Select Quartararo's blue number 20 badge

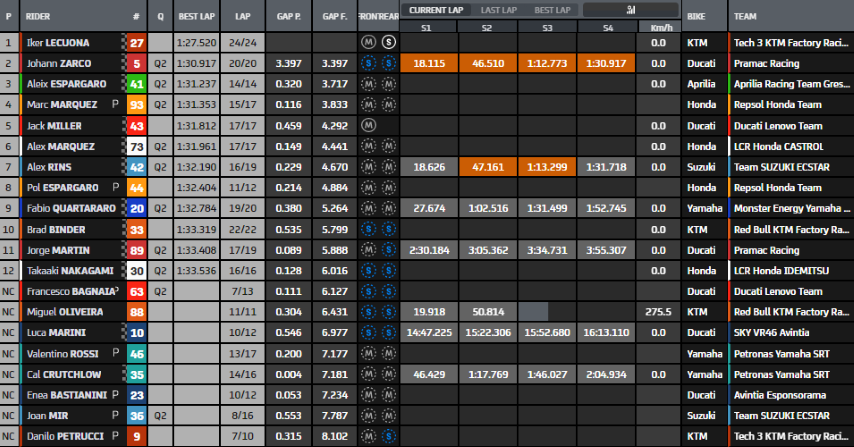tap(137, 209)
